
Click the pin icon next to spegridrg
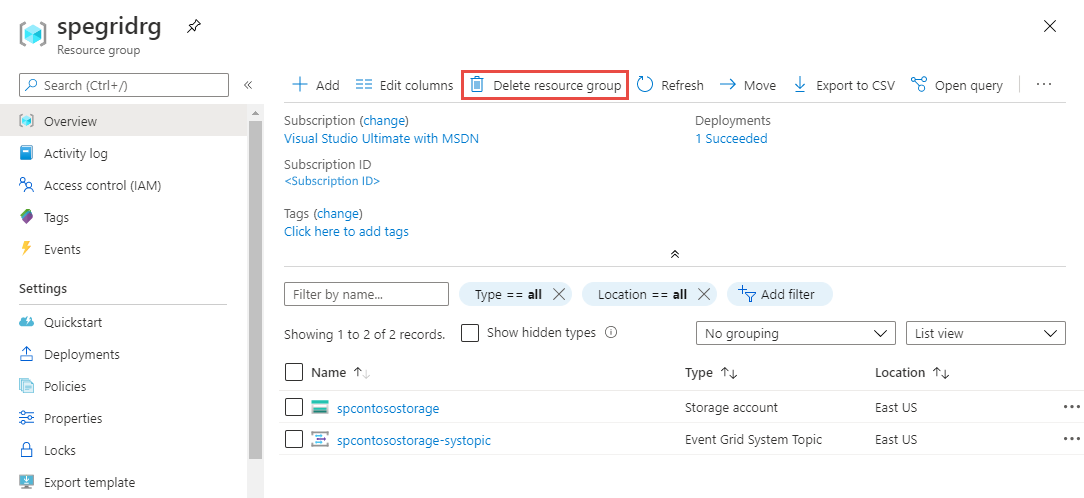coord(193,27)
